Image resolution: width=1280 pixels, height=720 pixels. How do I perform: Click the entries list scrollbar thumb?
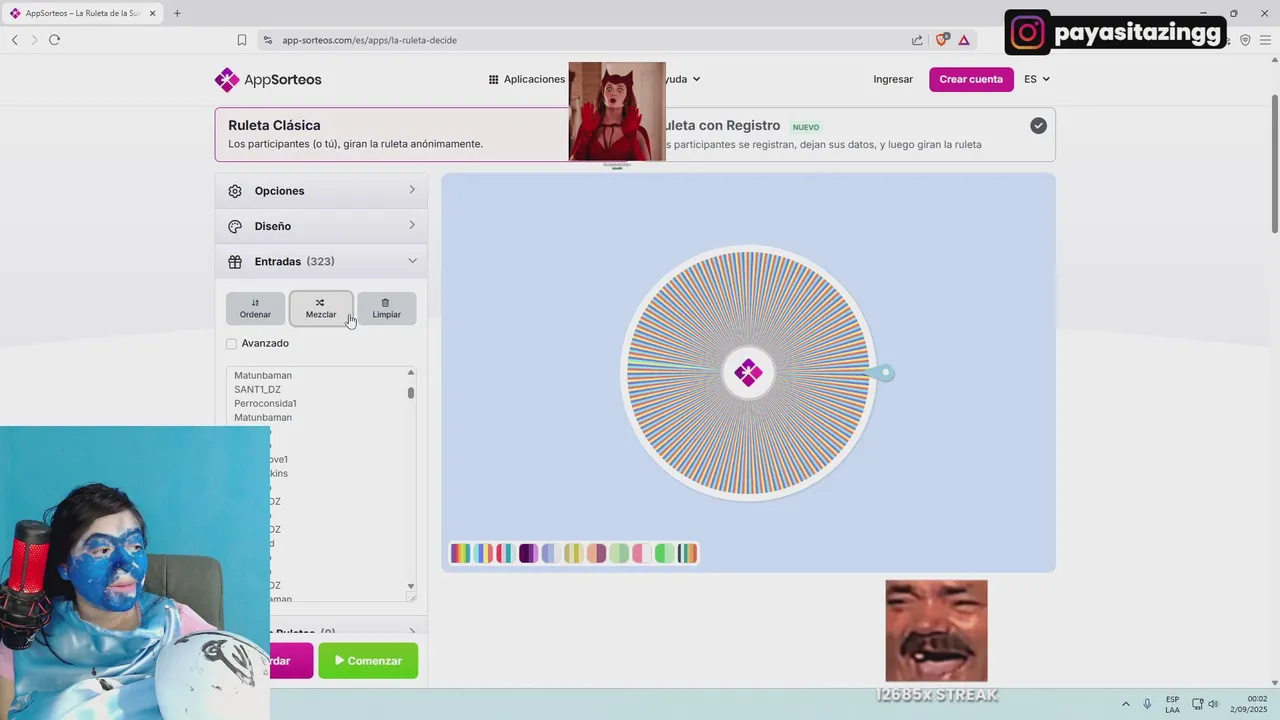tap(411, 393)
